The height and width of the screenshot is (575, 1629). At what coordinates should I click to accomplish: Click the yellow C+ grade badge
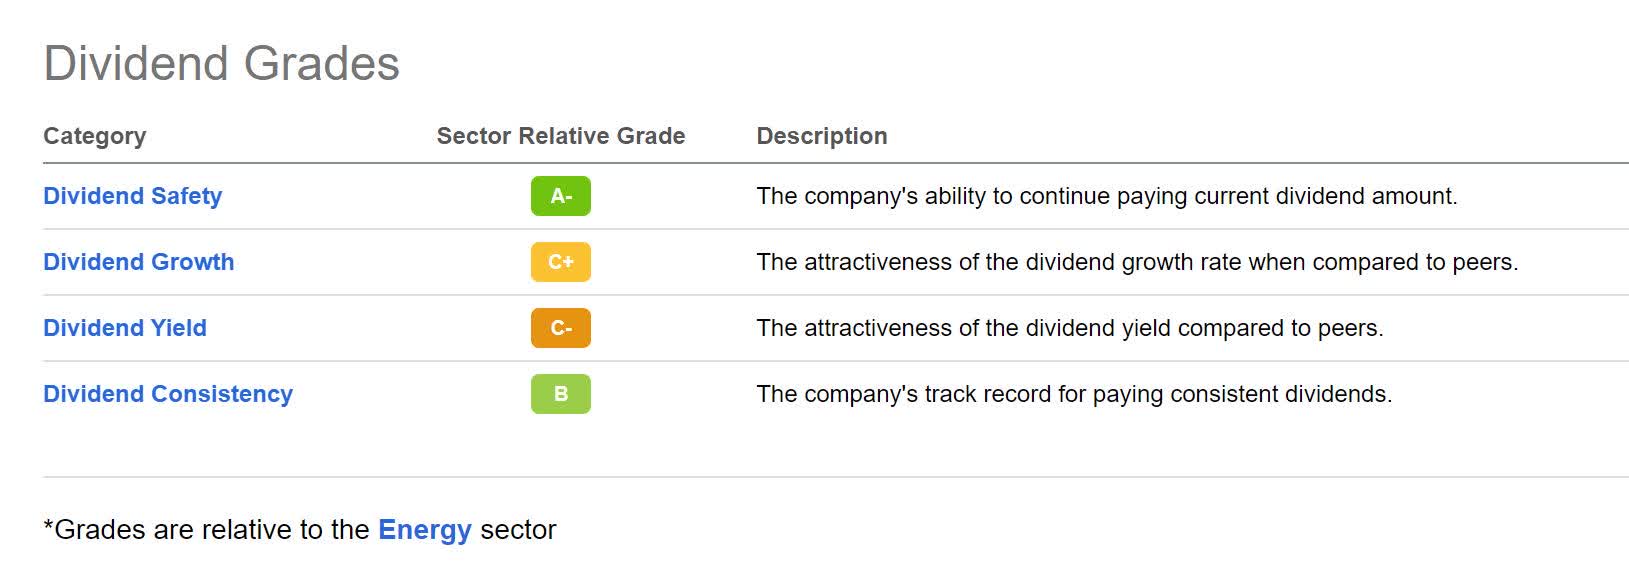click(560, 262)
